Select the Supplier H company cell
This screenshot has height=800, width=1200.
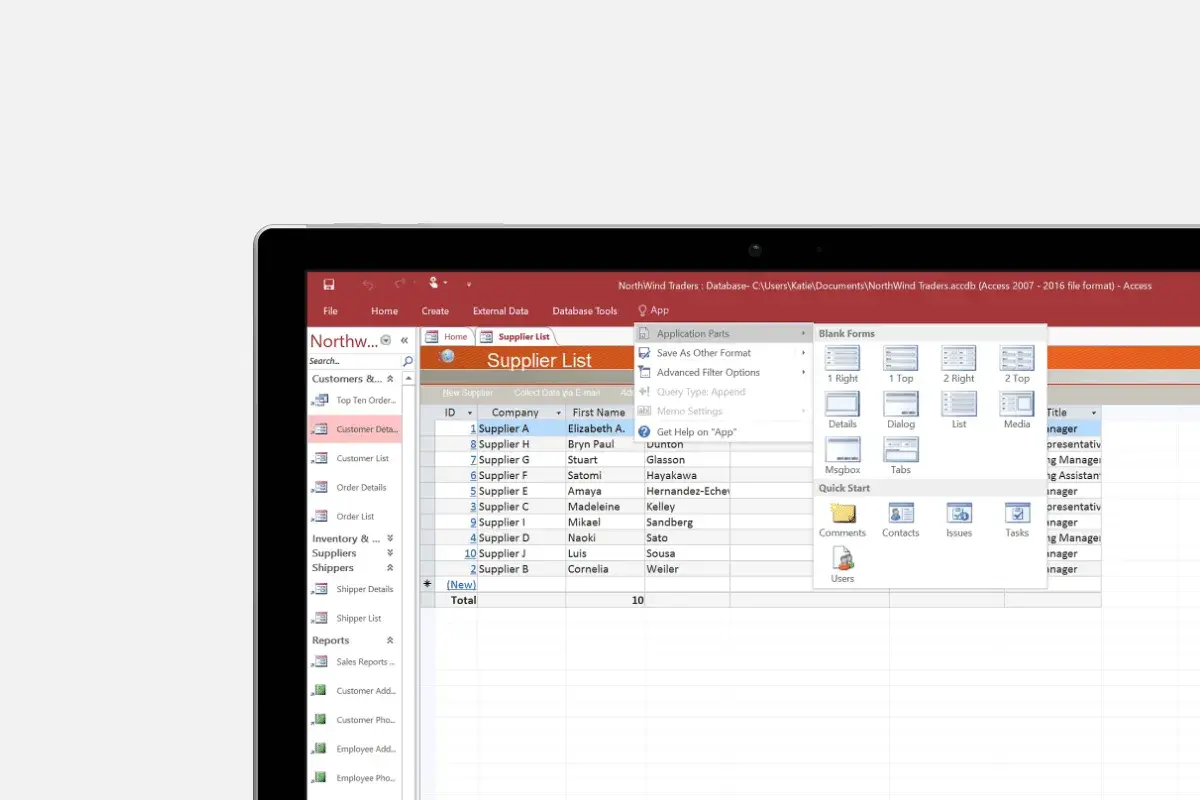521,444
